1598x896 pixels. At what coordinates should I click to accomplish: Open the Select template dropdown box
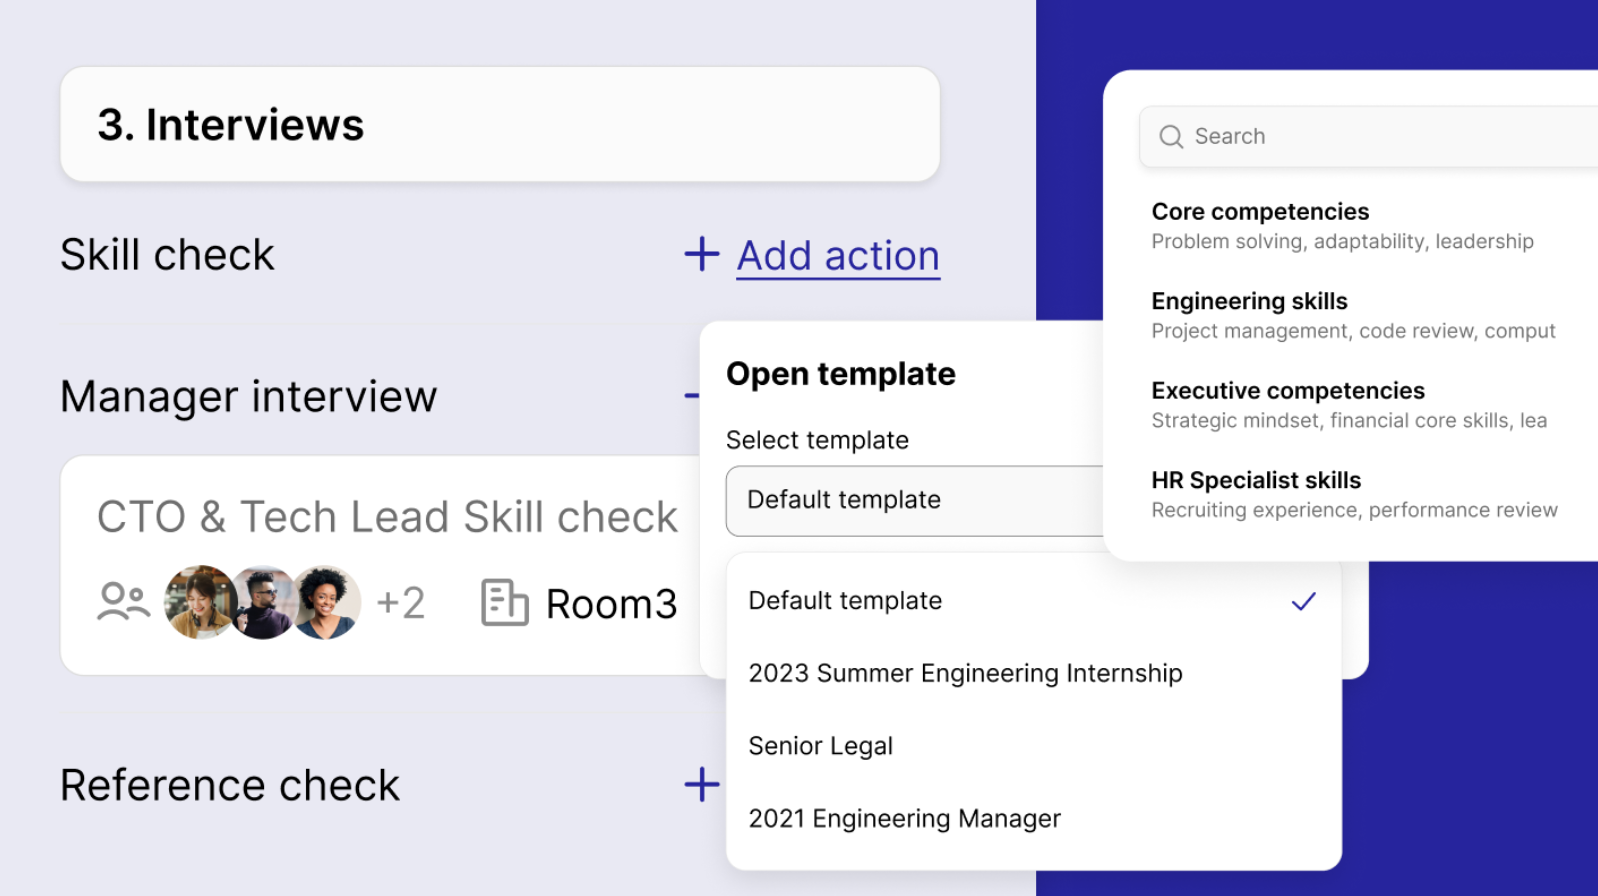[914, 501]
